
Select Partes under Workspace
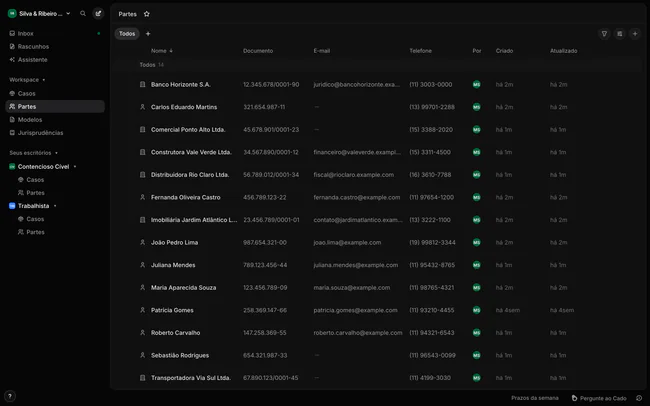click(x=55, y=107)
